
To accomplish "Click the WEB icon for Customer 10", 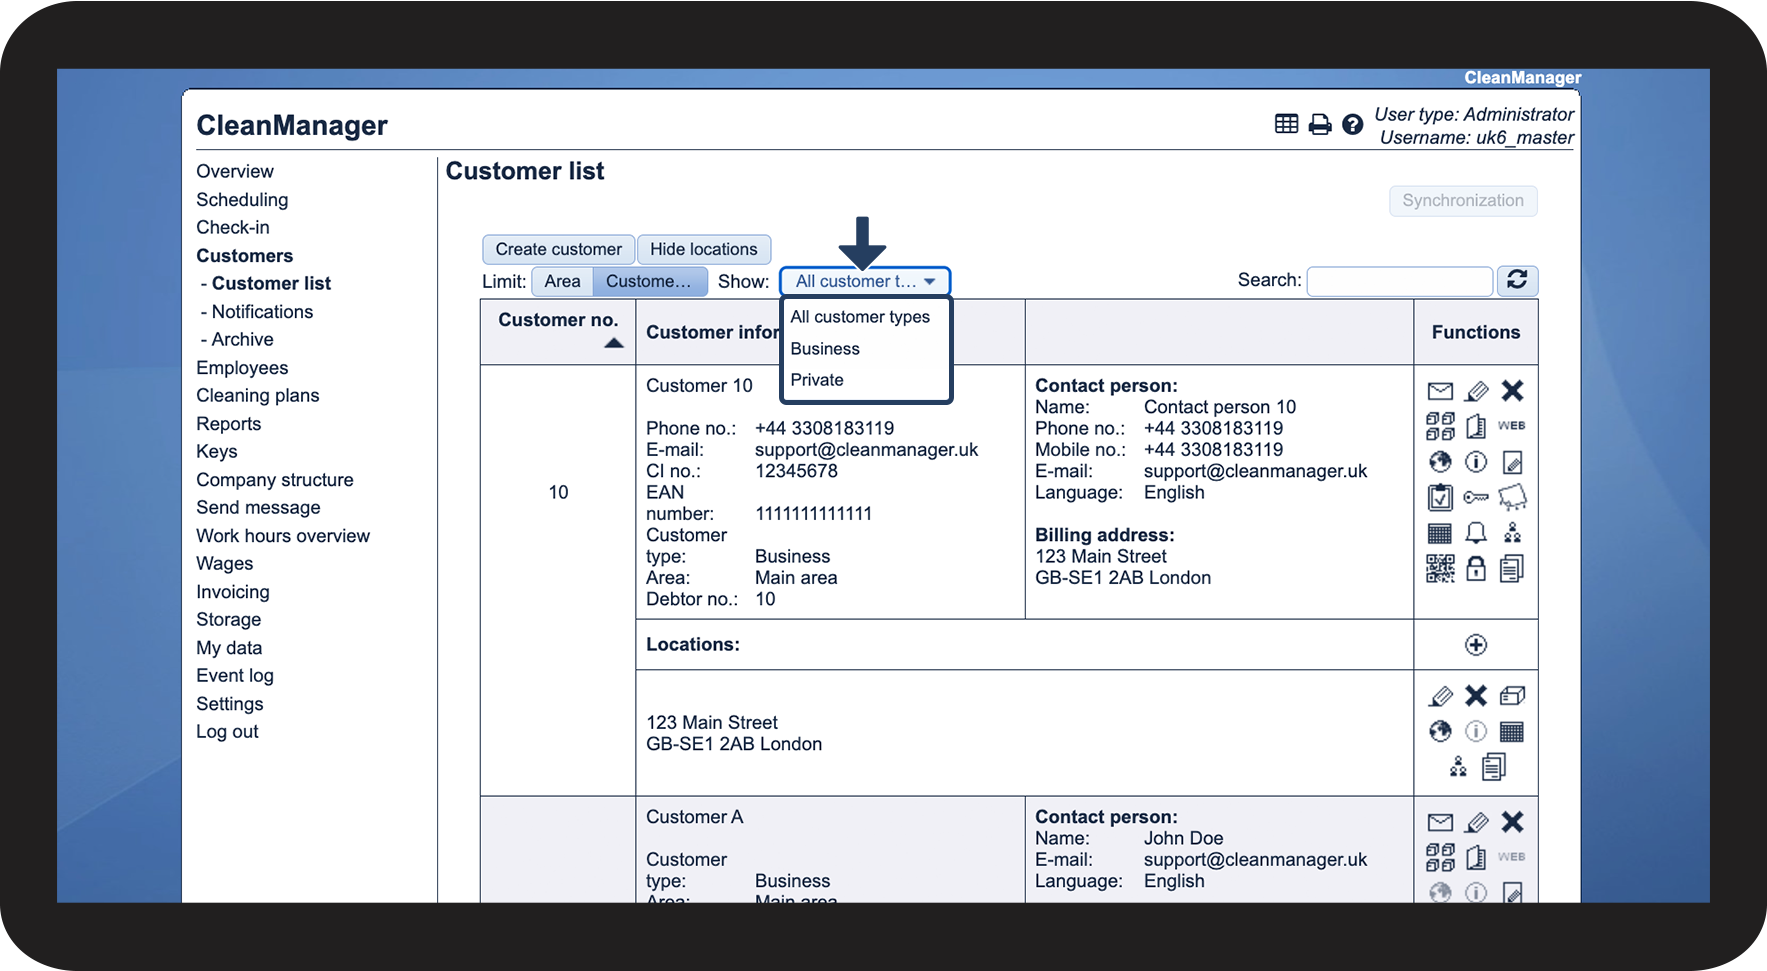I will click(1512, 425).
